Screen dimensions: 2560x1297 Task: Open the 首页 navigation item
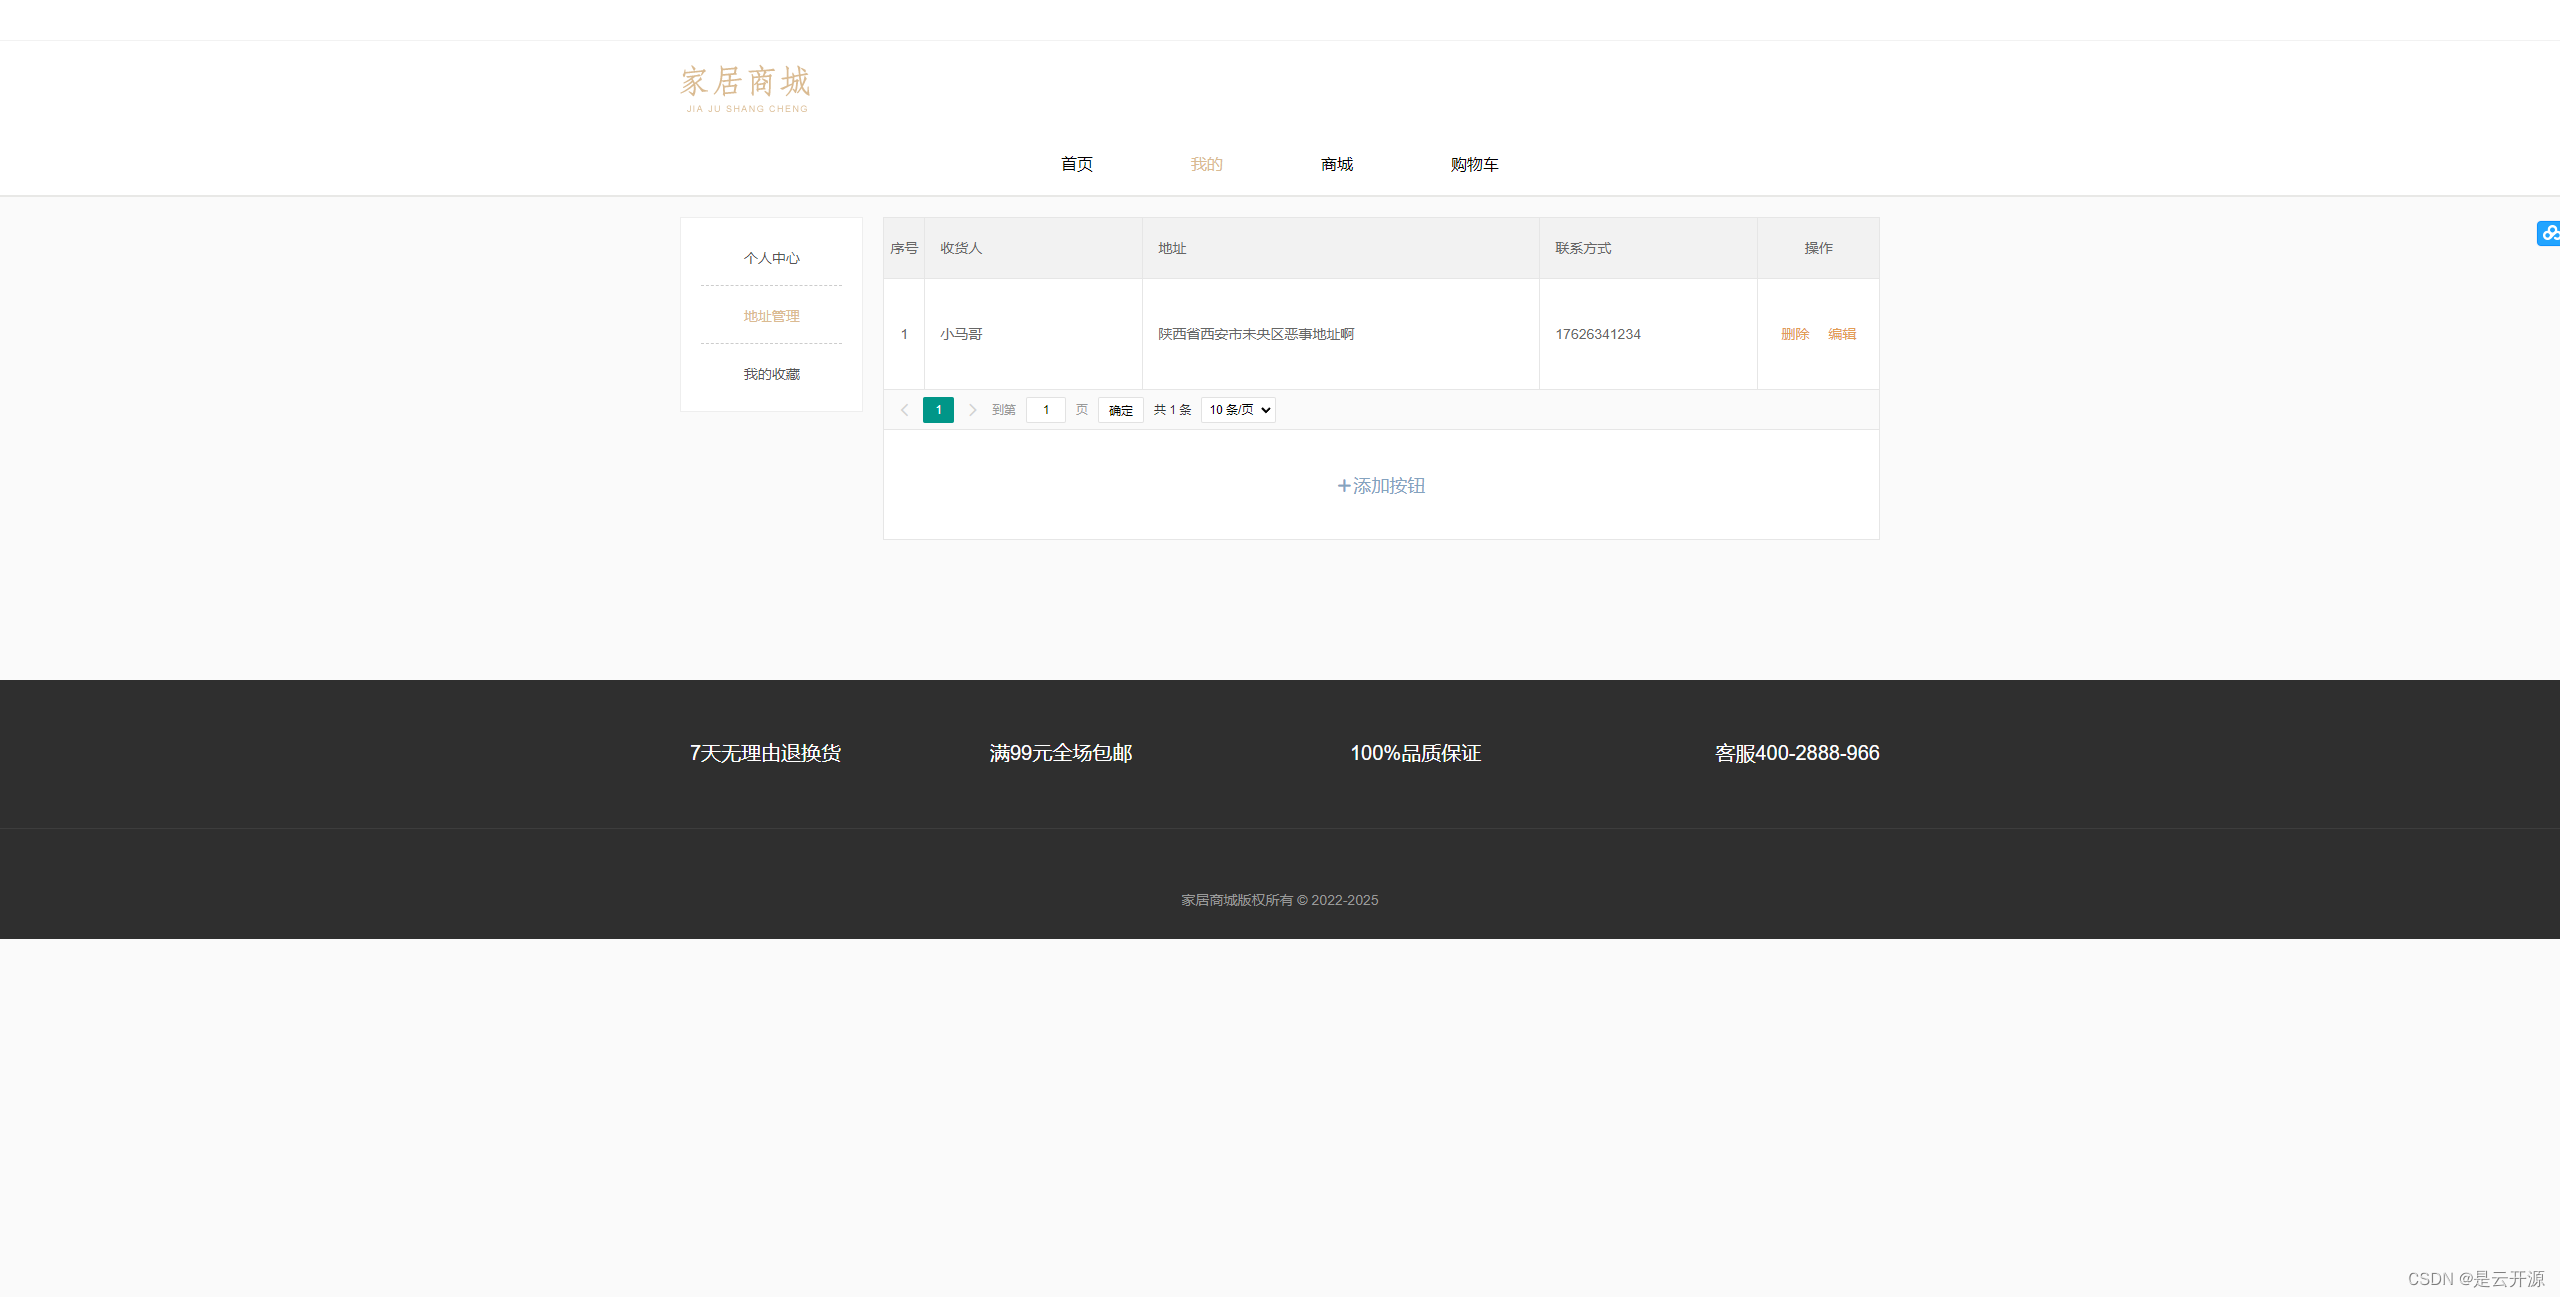[x=1077, y=164]
